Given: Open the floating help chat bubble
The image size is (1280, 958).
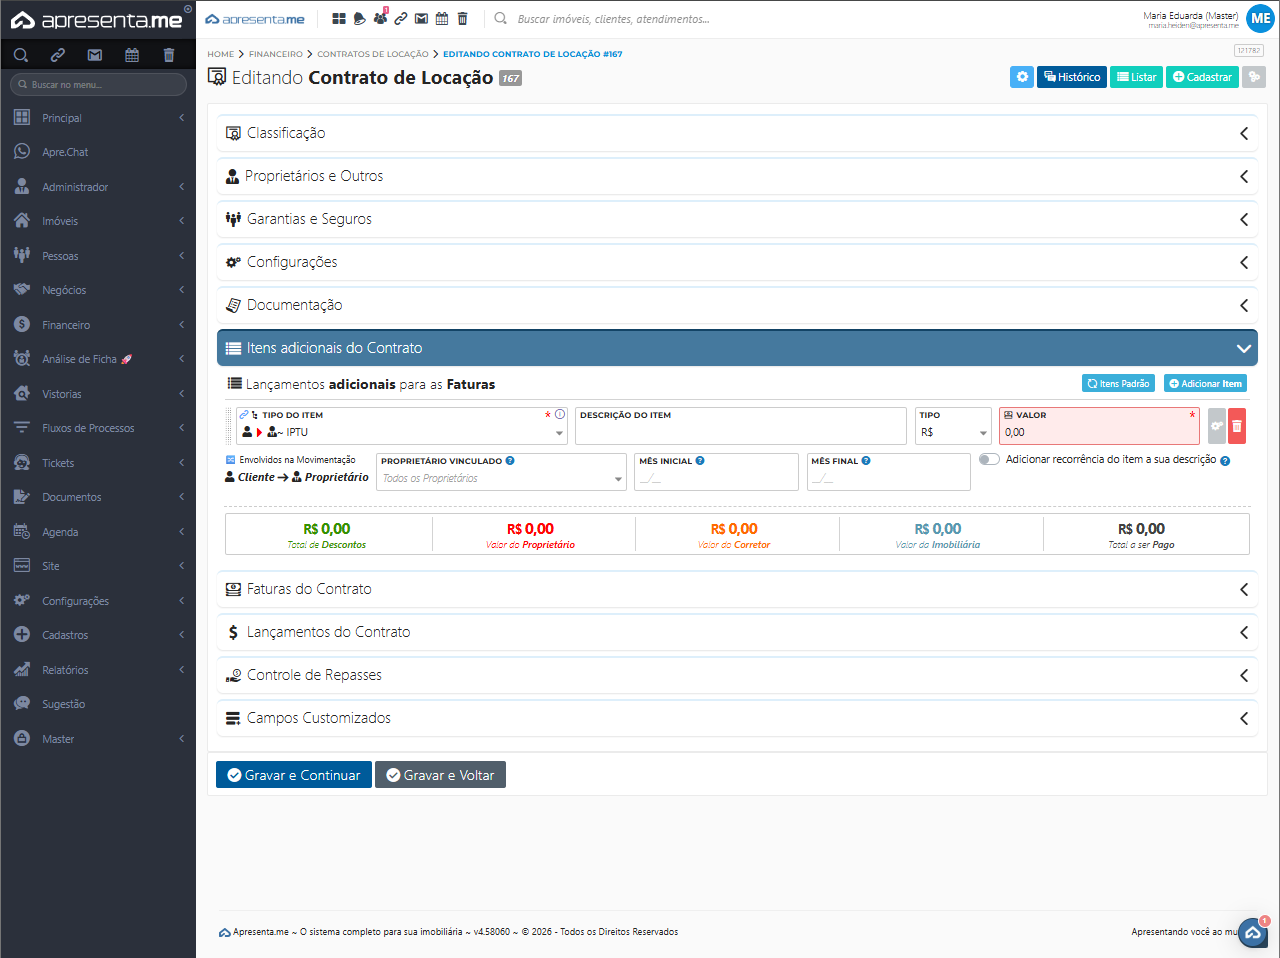Looking at the screenshot, I should 1253,932.
